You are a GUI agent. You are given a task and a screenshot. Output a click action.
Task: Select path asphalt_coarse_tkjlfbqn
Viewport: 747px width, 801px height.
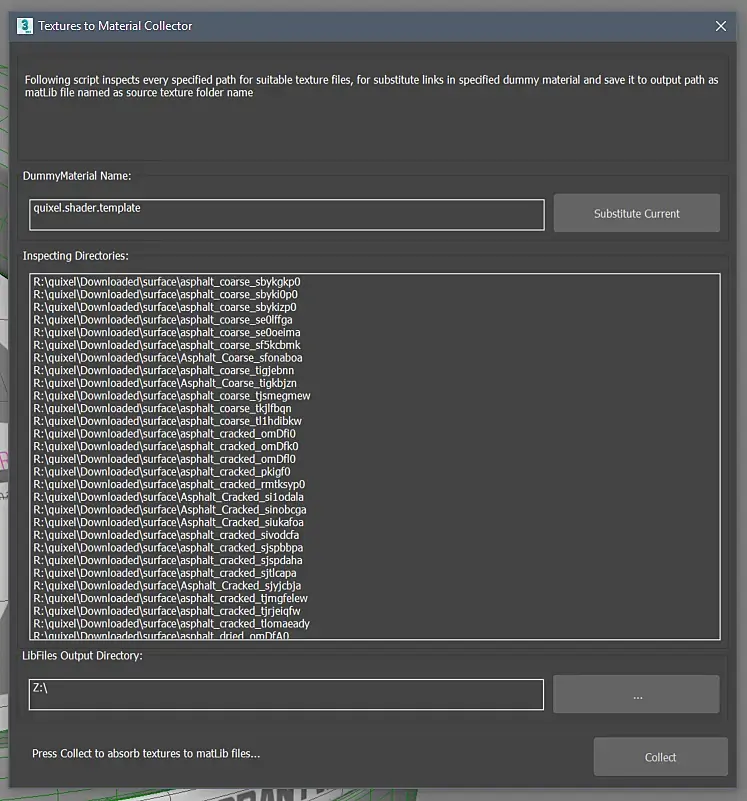[x=162, y=409]
